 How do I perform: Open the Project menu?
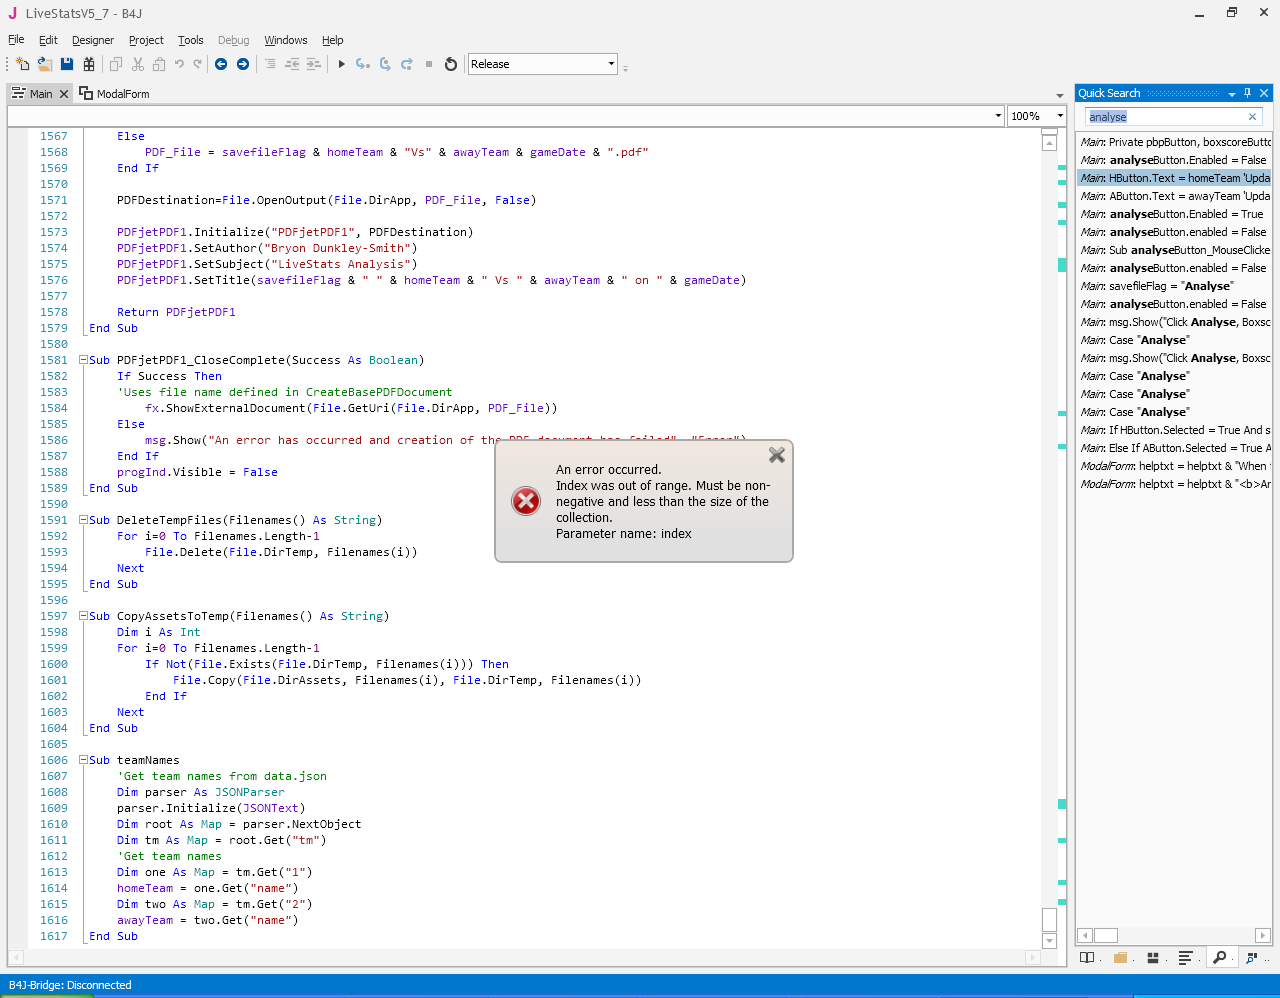tap(146, 40)
